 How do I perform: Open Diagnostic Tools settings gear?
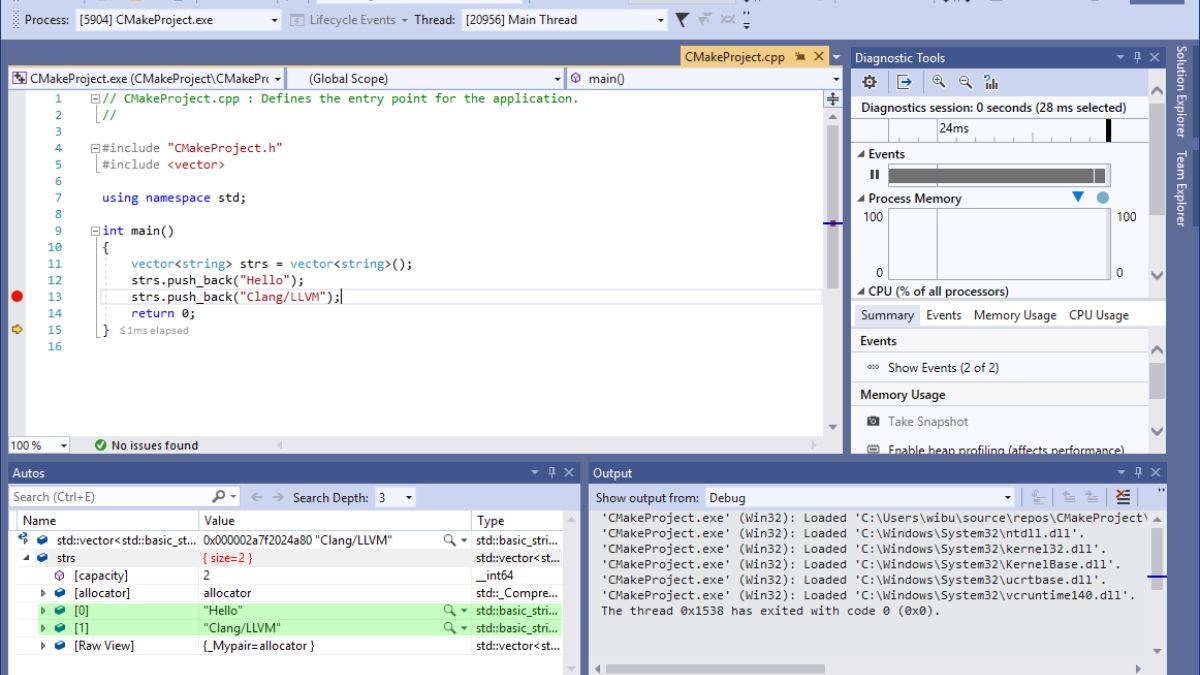click(869, 82)
